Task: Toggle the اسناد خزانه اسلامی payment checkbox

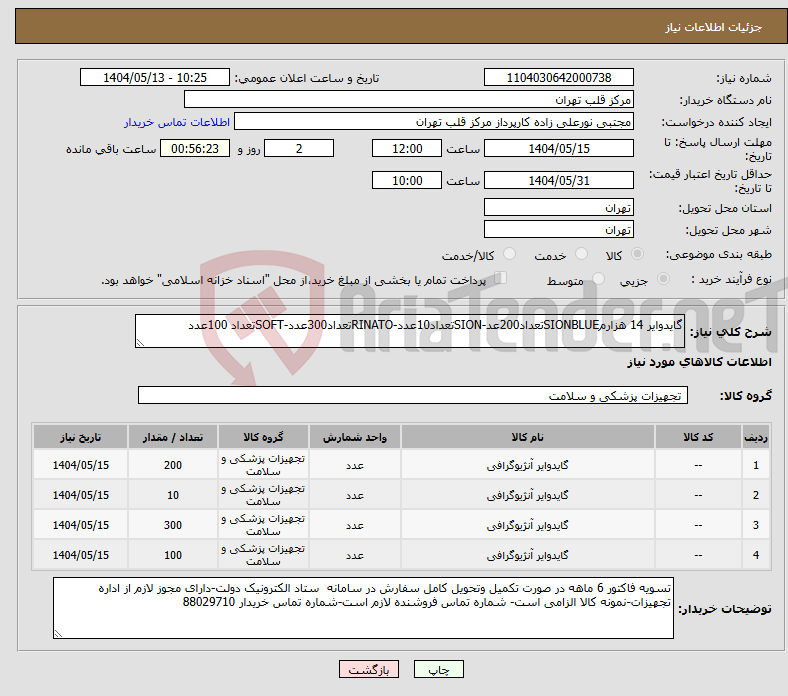Action: (501, 278)
